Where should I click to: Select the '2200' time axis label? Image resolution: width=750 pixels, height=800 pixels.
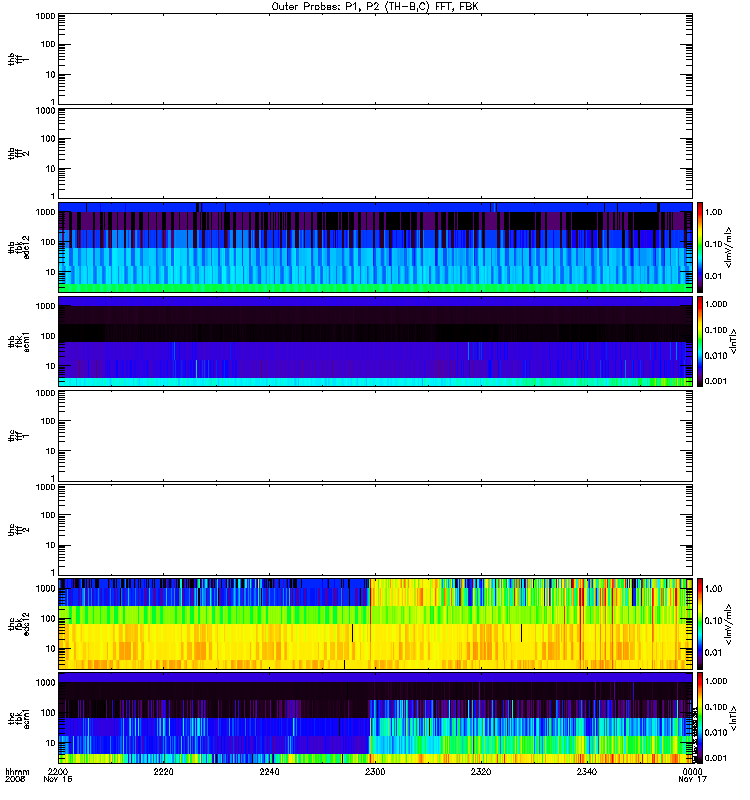pos(58,771)
